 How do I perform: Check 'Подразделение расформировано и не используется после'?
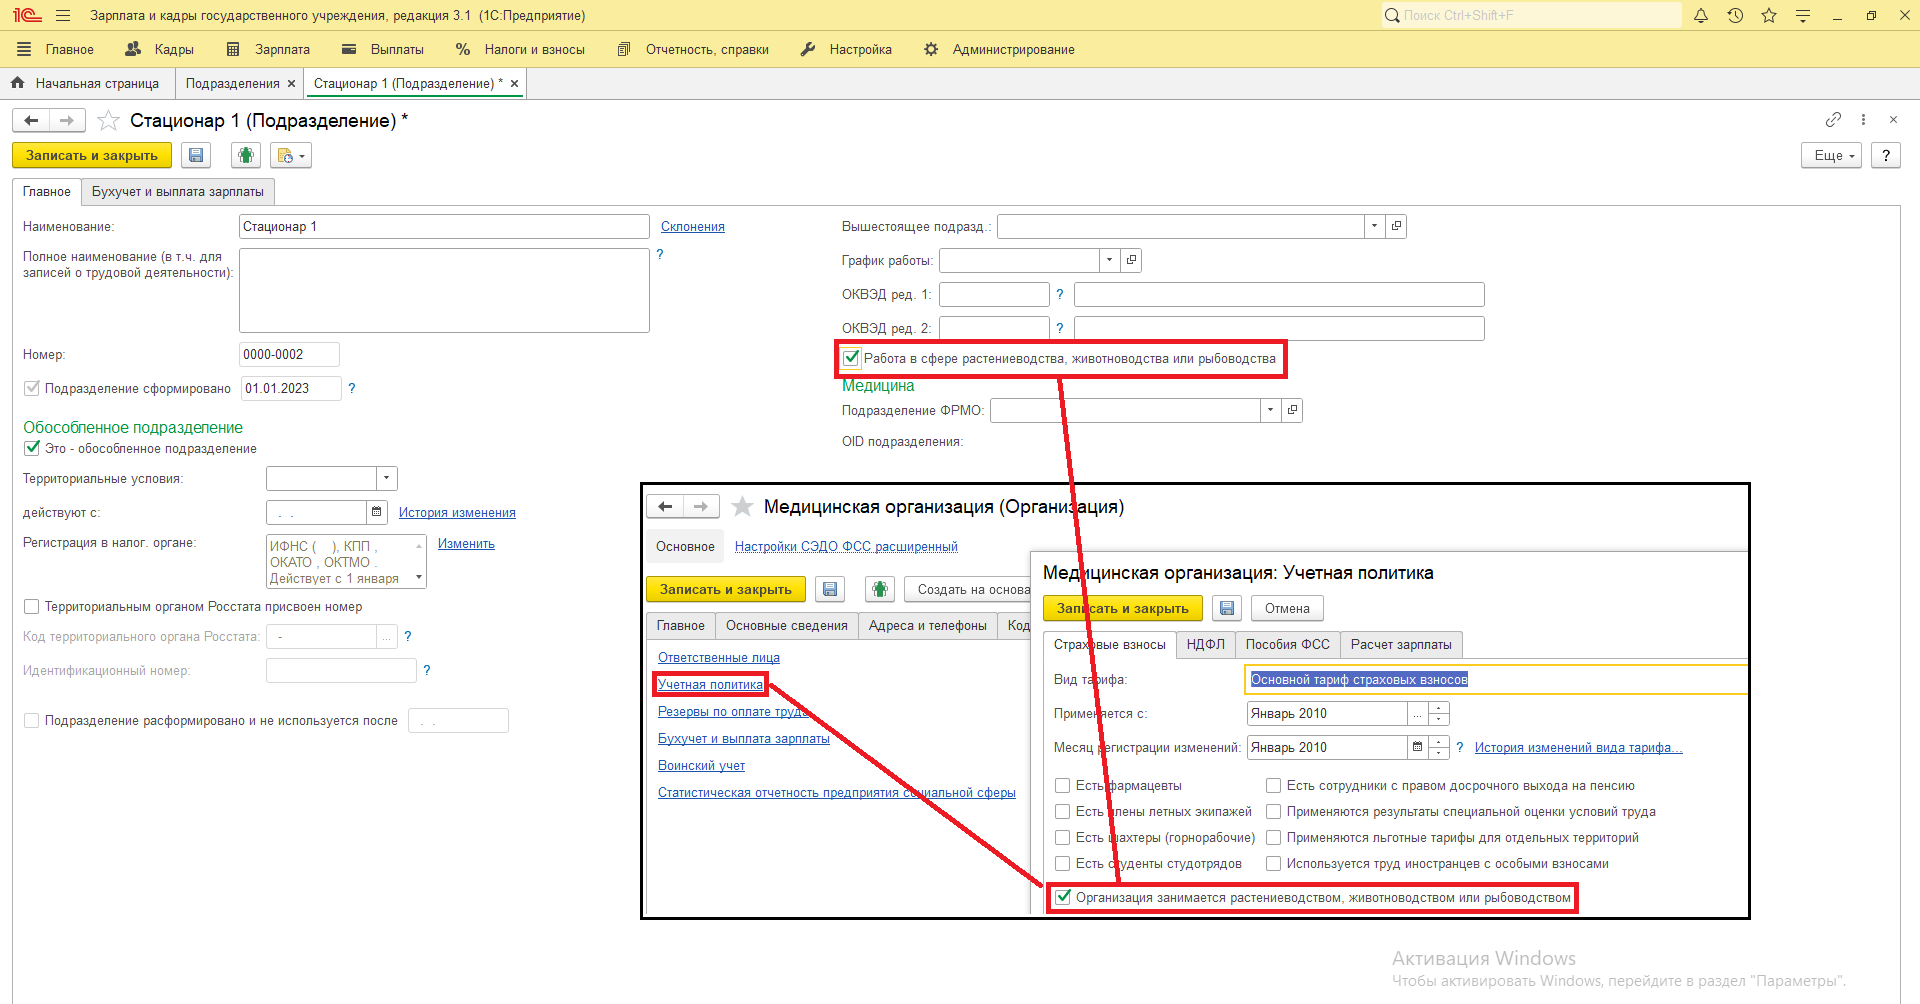click(x=32, y=721)
